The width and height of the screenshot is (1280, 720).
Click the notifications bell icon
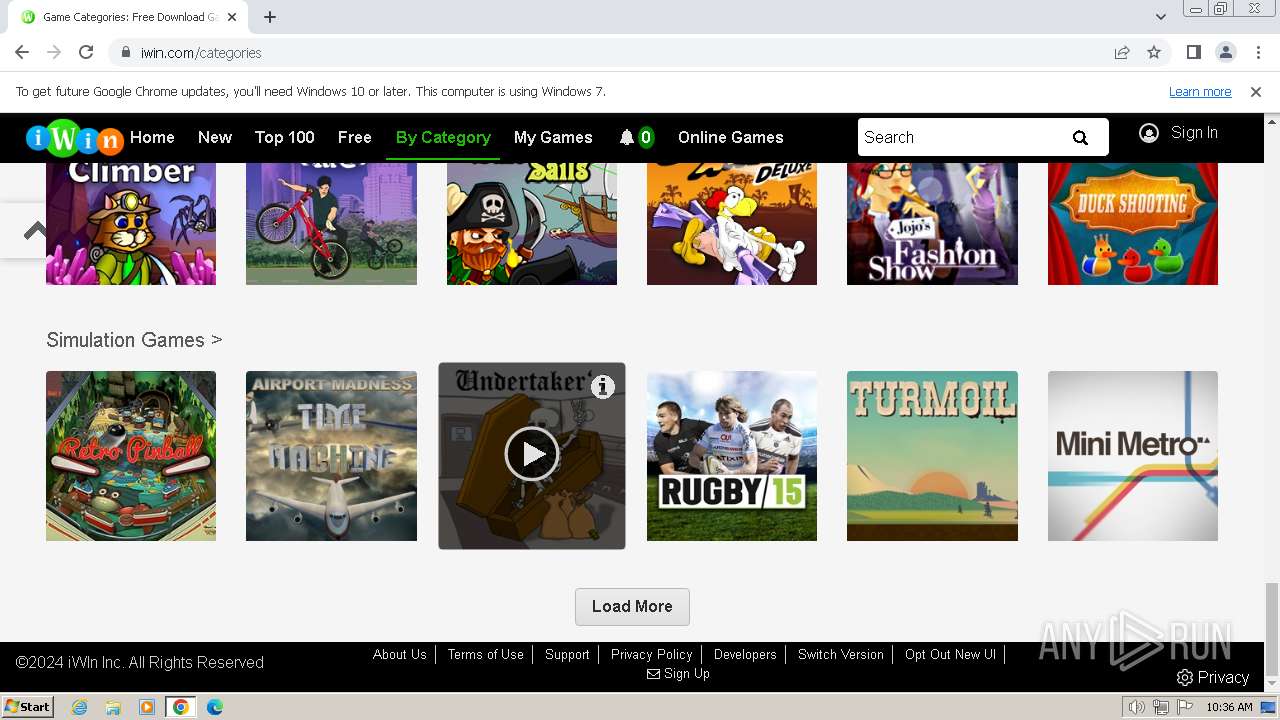pyautogui.click(x=627, y=137)
